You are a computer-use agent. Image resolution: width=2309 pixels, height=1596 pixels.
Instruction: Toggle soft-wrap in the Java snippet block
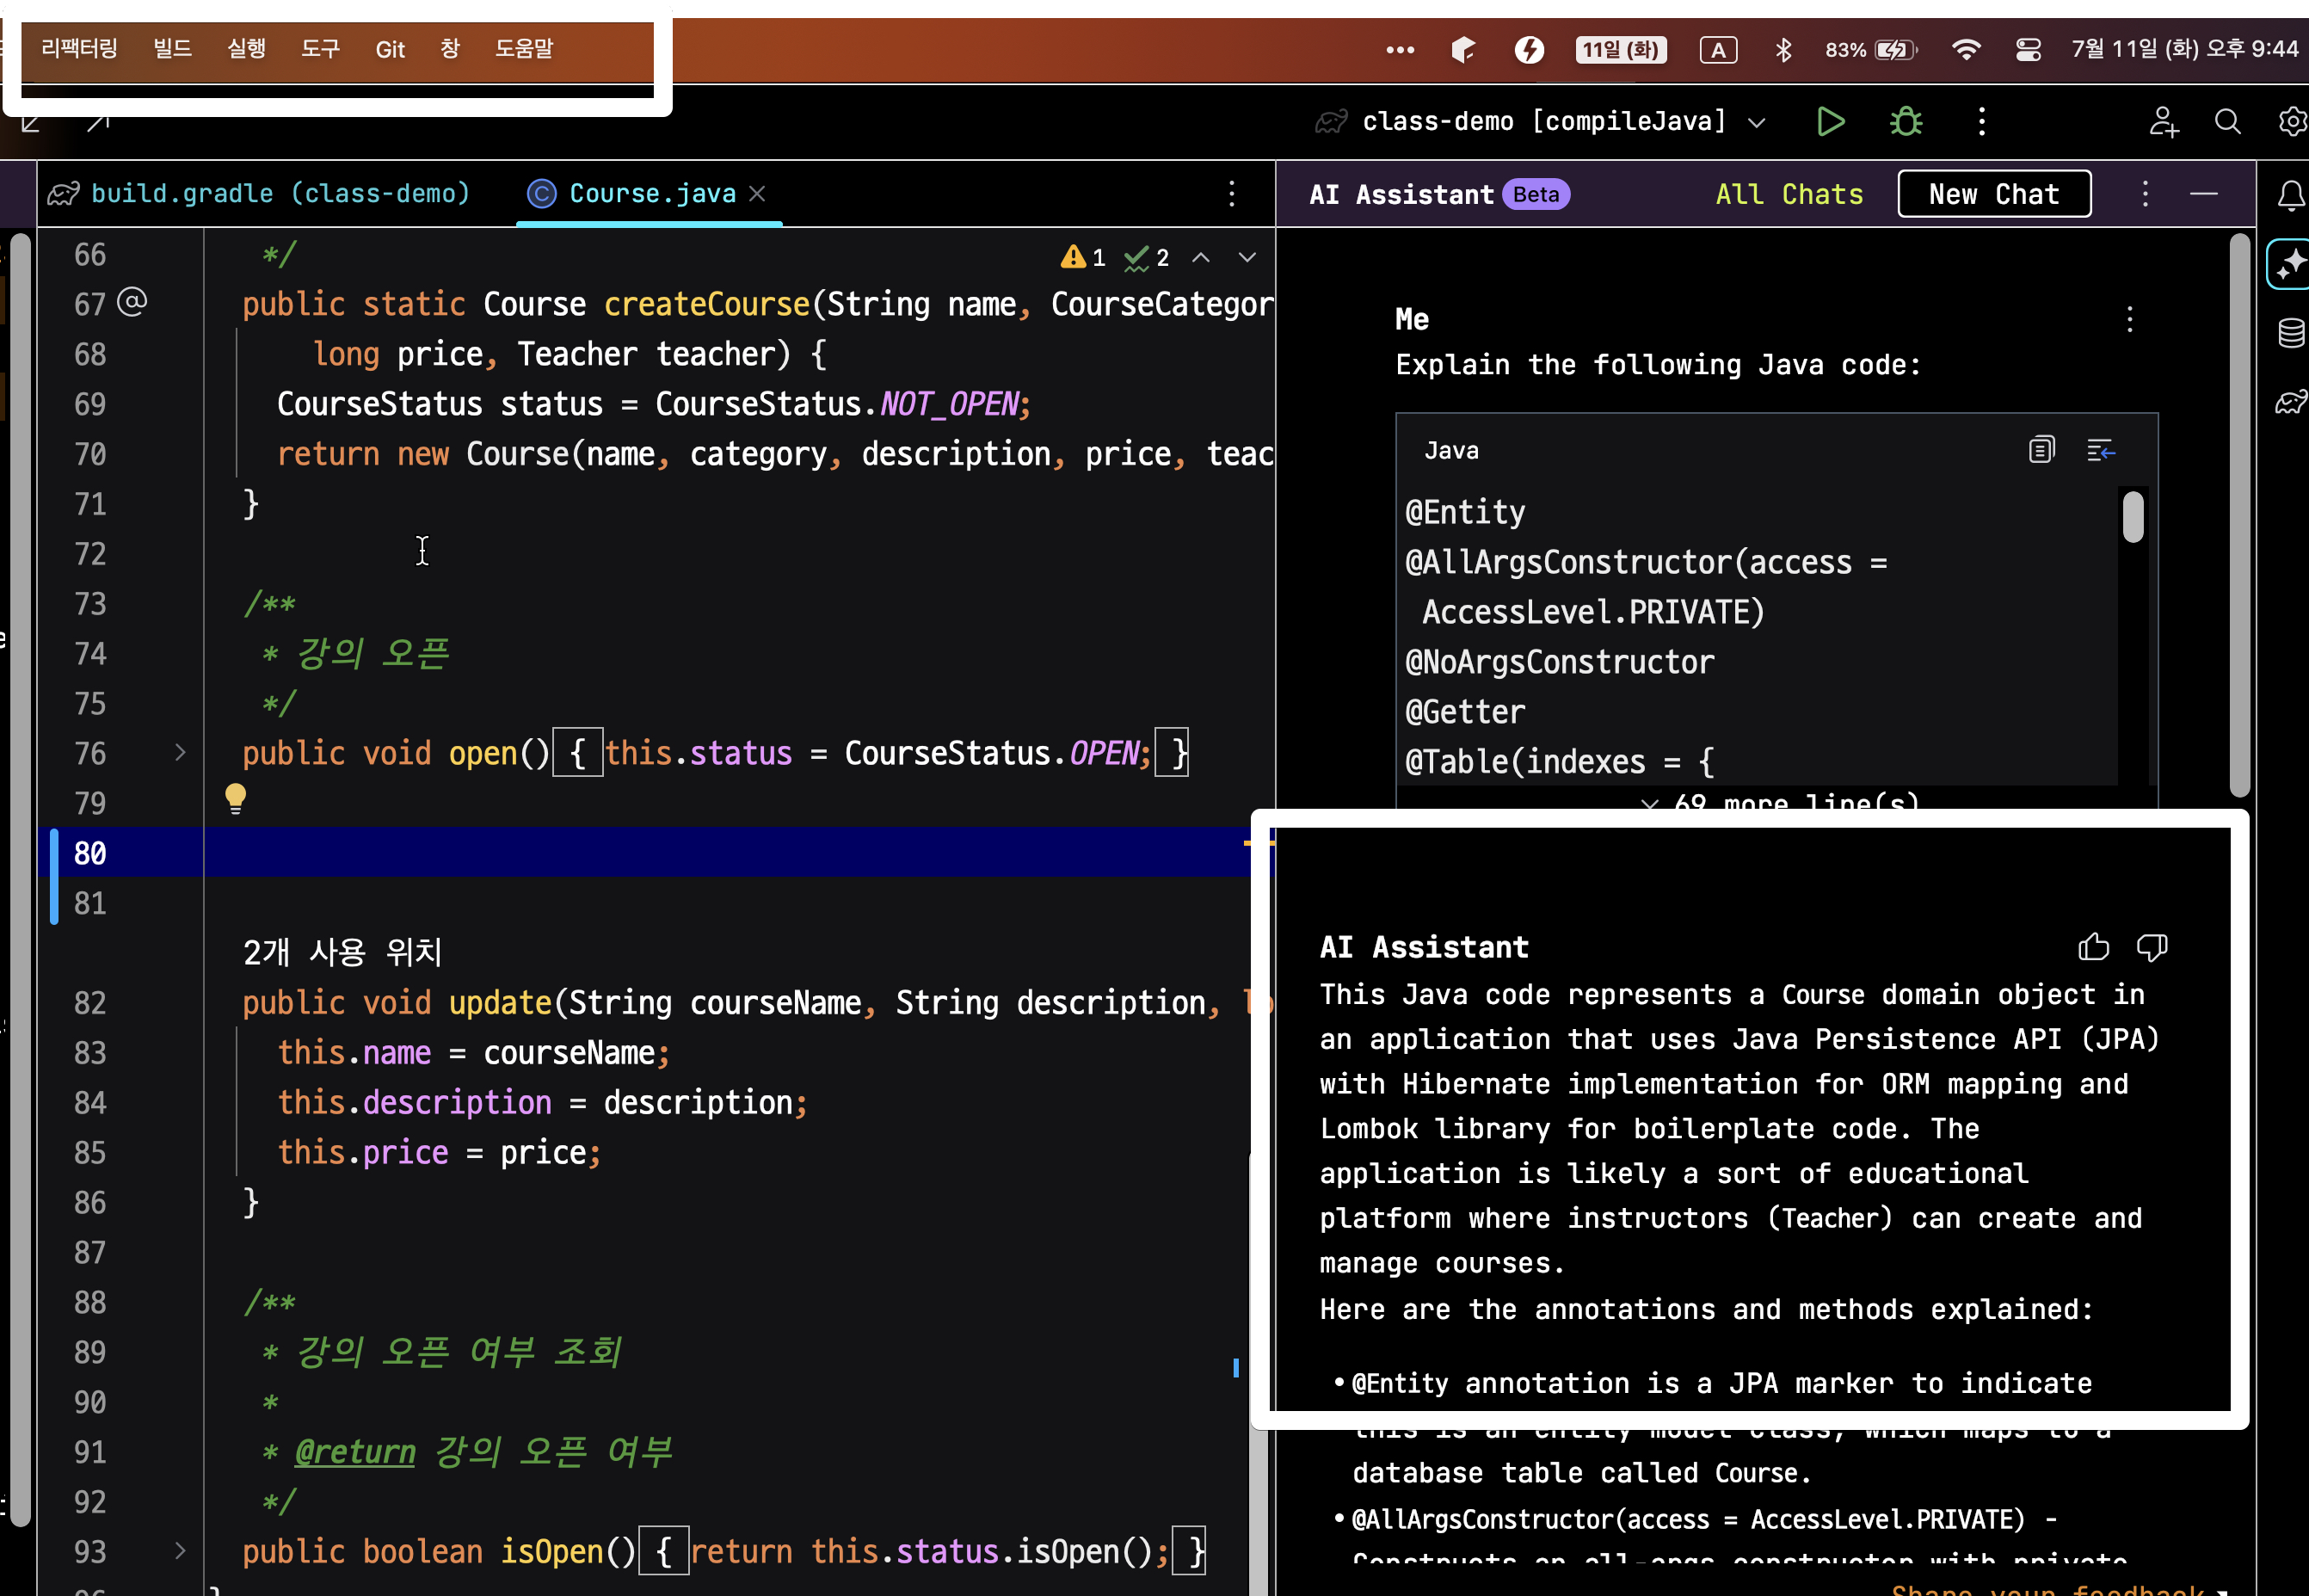(2100, 450)
